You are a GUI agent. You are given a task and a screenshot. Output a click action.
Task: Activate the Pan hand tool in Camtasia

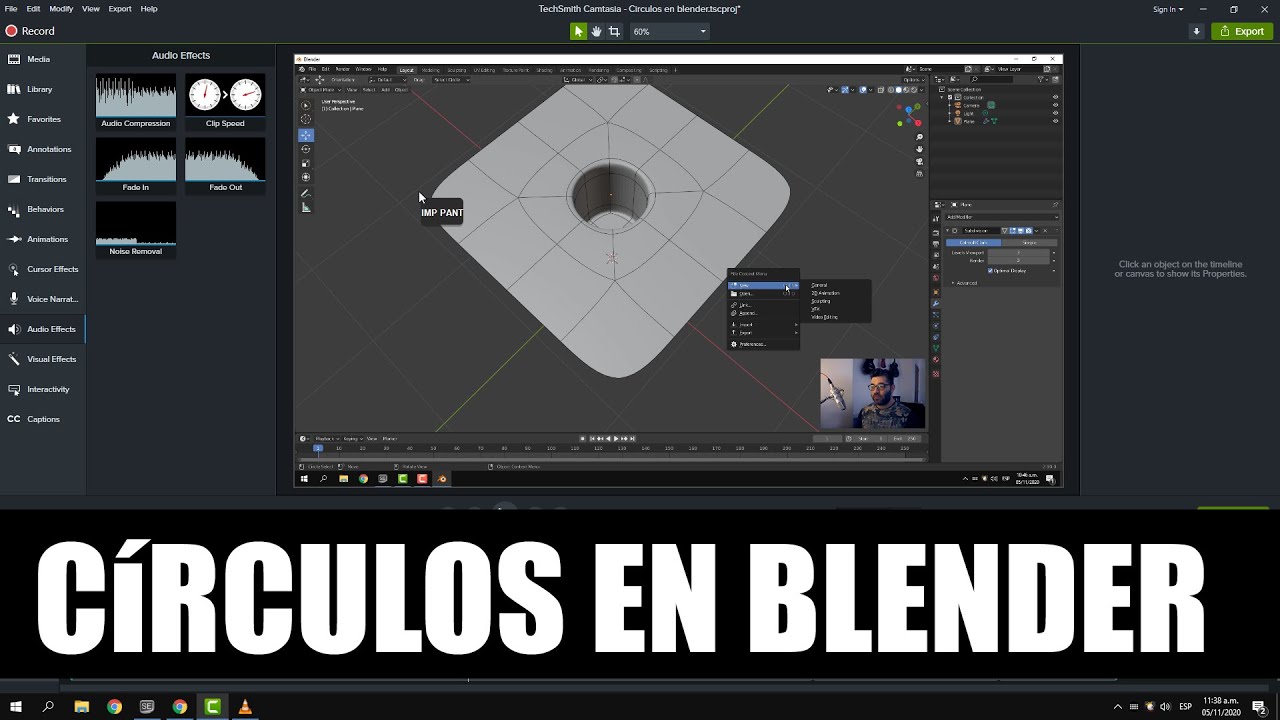(596, 31)
